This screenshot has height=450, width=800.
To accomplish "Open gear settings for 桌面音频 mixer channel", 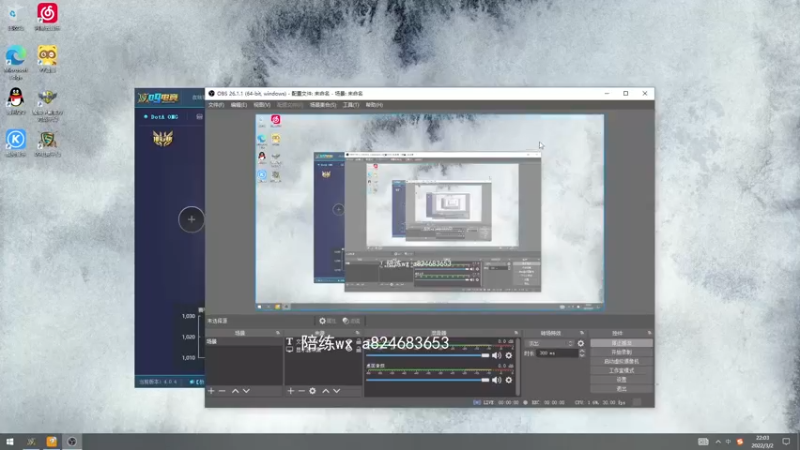I will coord(509,380).
